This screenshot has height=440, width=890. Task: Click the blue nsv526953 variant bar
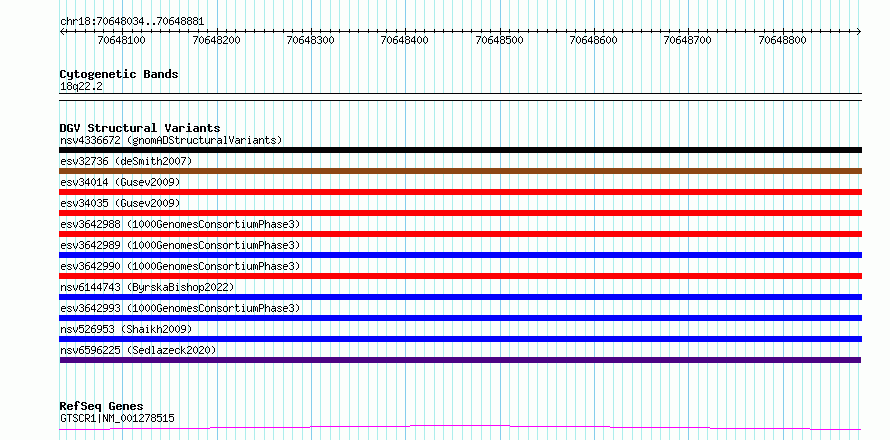click(460, 339)
